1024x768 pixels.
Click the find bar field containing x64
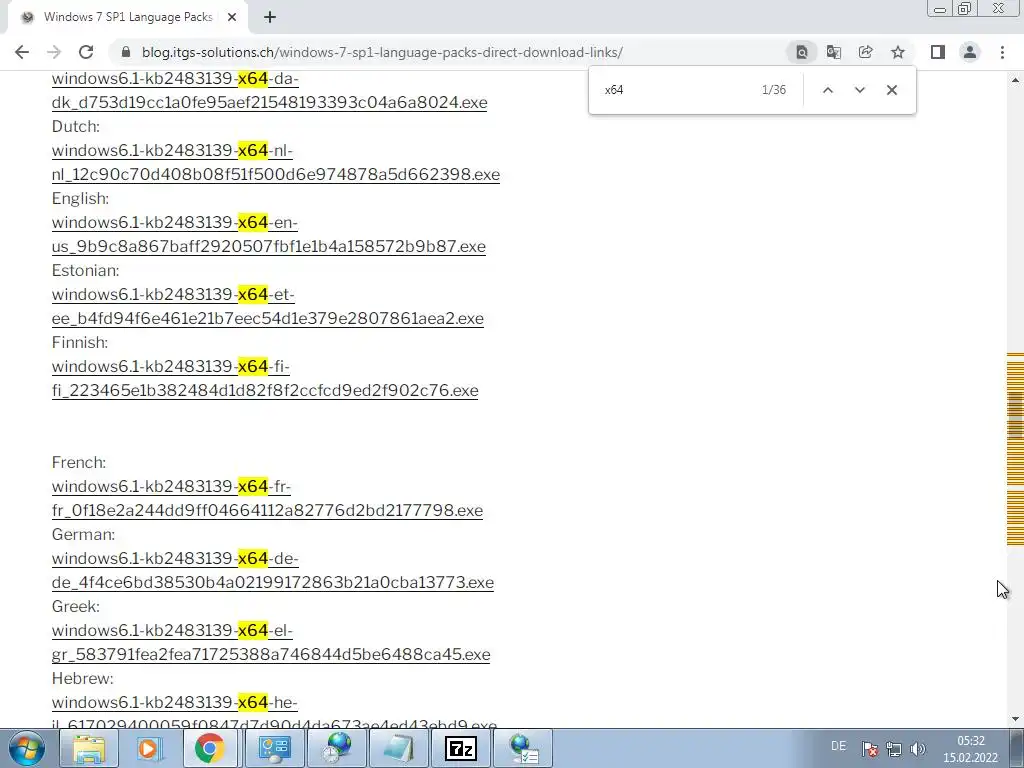pos(676,90)
